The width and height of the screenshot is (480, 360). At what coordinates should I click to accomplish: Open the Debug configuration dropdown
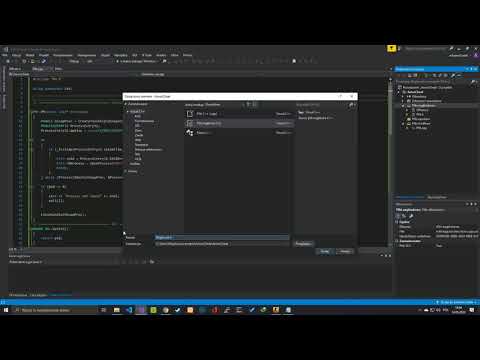[x=76, y=61]
